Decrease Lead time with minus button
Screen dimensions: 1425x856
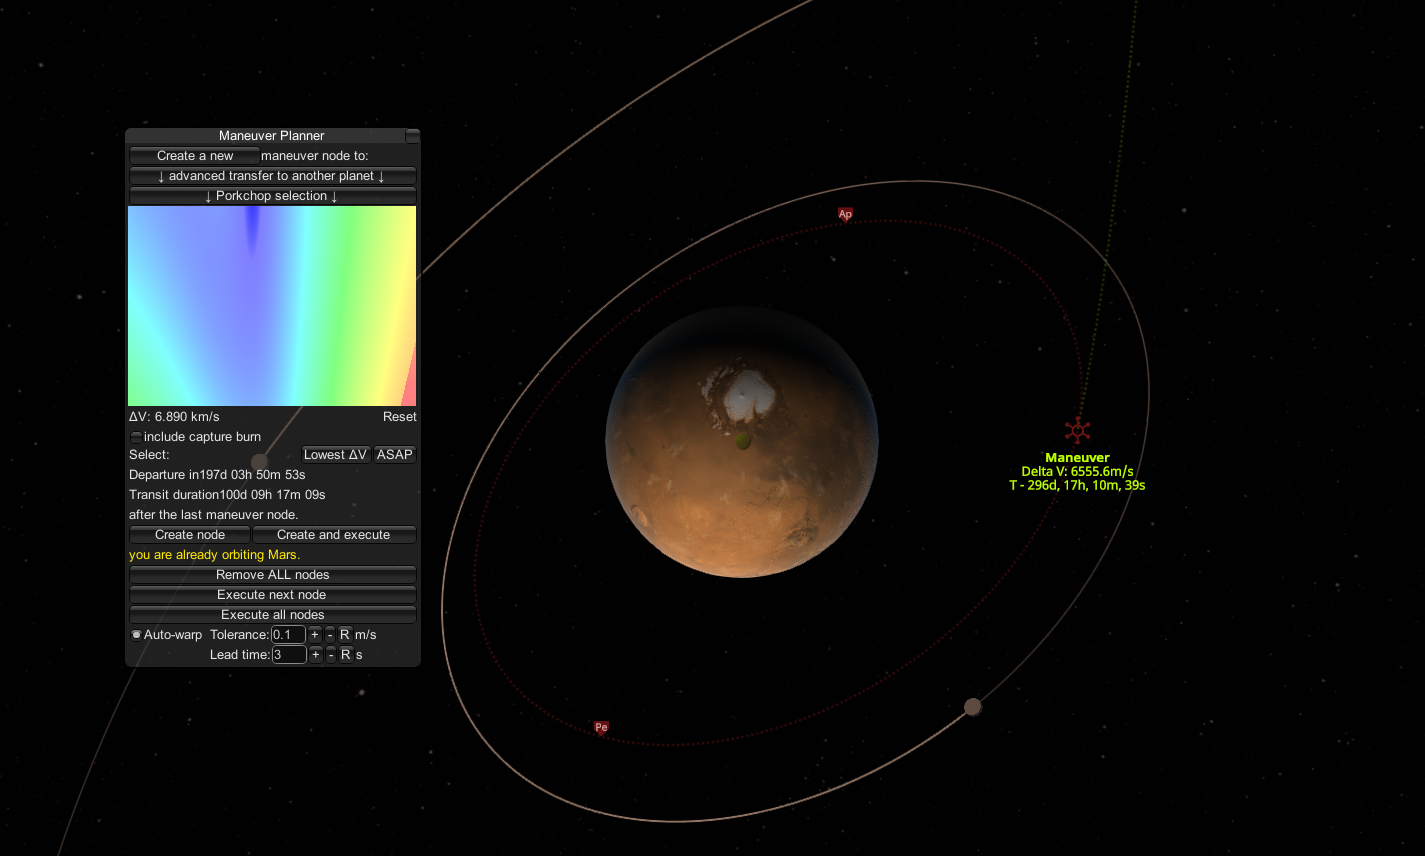[x=331, y=655]
